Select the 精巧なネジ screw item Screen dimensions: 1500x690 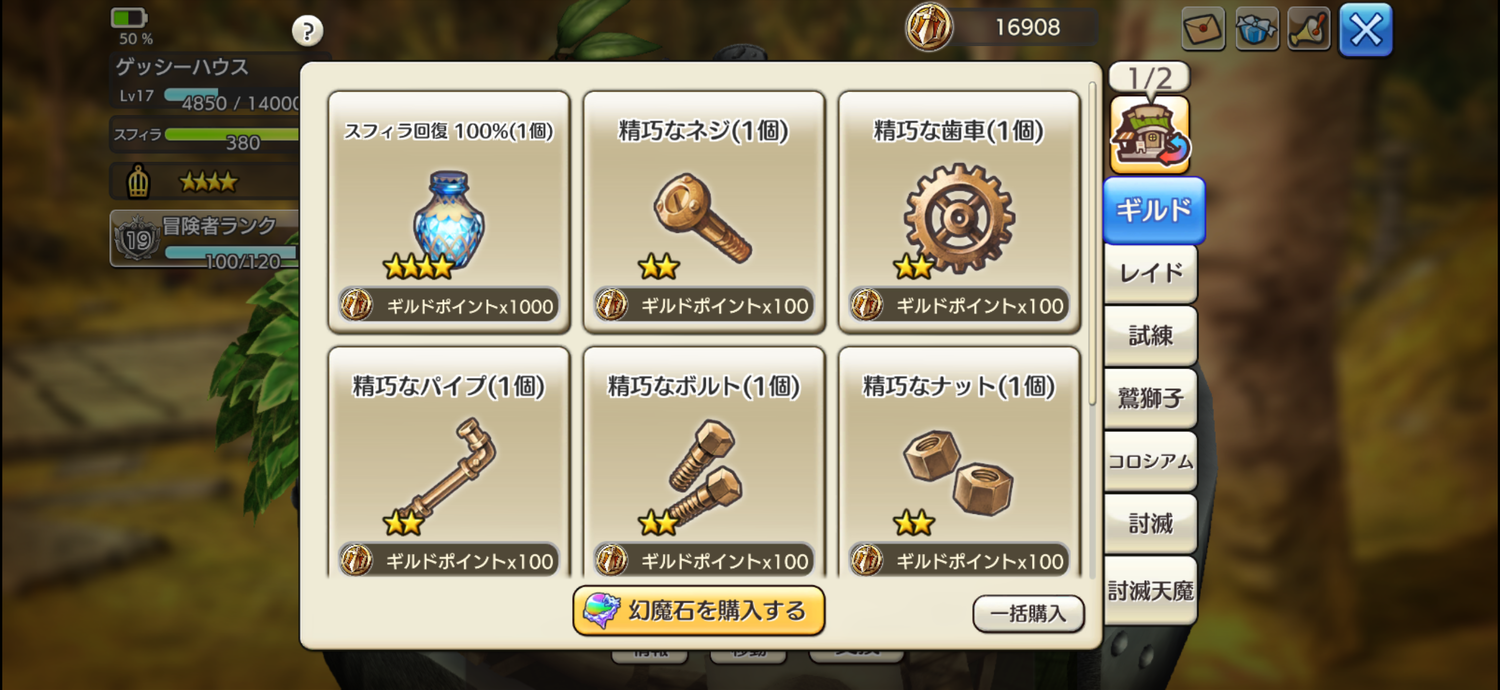[704, 212]
